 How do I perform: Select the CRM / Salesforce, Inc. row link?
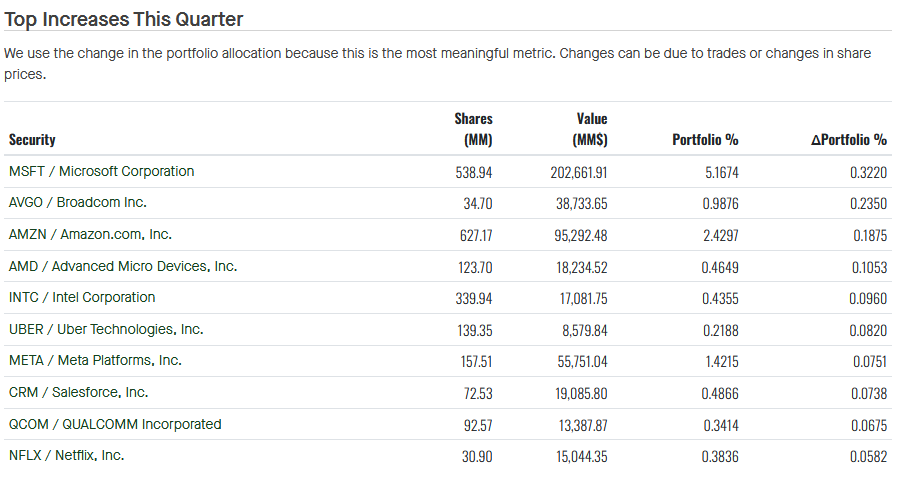pos(78,393)
